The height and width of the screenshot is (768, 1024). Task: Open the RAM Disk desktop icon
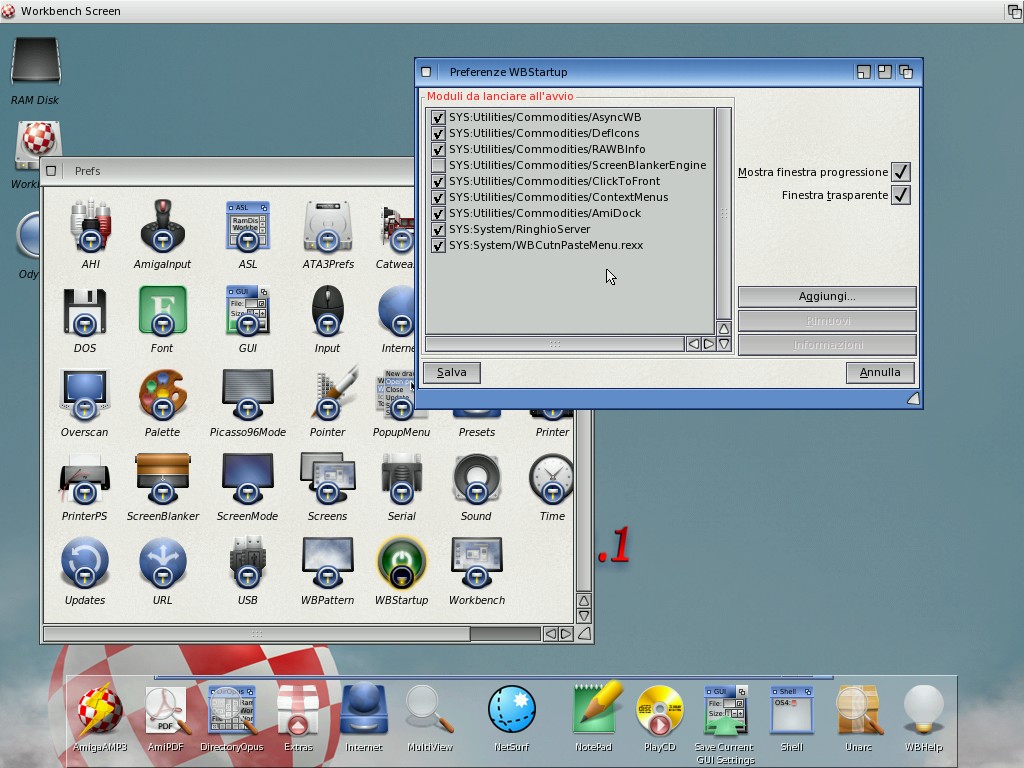(35, 64)
